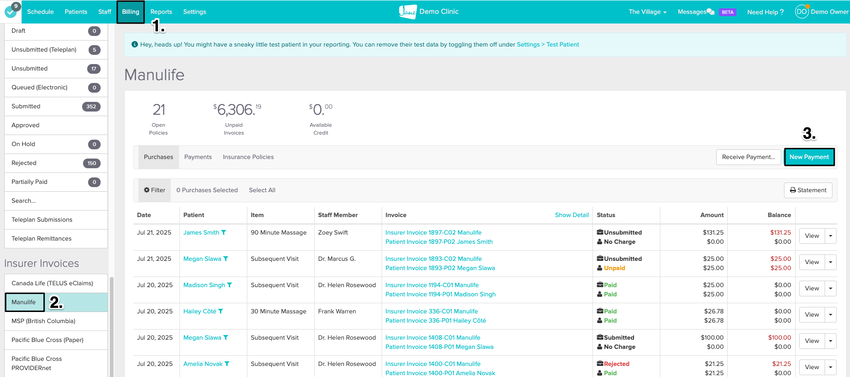Screen dimensions: 850x377
Task: Open the Patients menu
Action: pos(76,11)
